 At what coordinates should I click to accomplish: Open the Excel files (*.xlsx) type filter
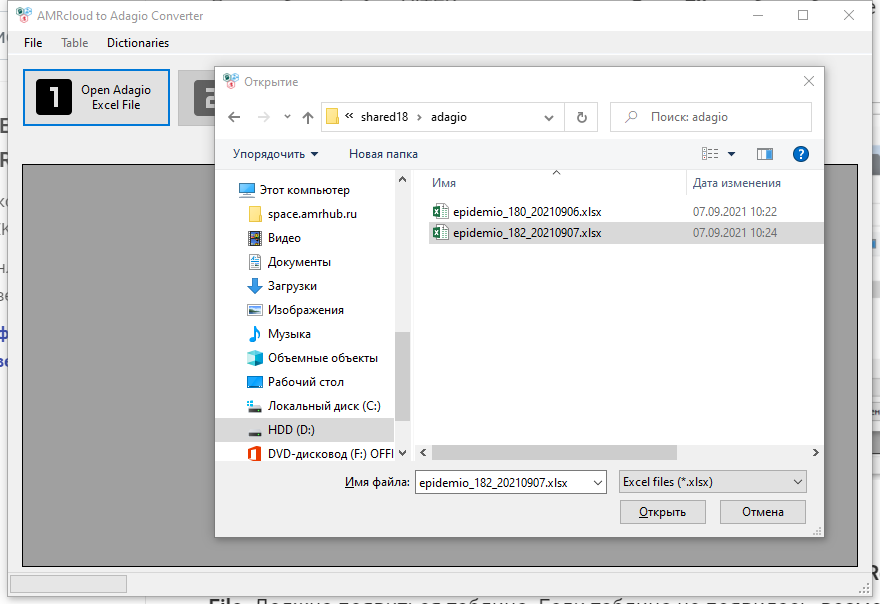pyautogui.click(x=713, y=482)
